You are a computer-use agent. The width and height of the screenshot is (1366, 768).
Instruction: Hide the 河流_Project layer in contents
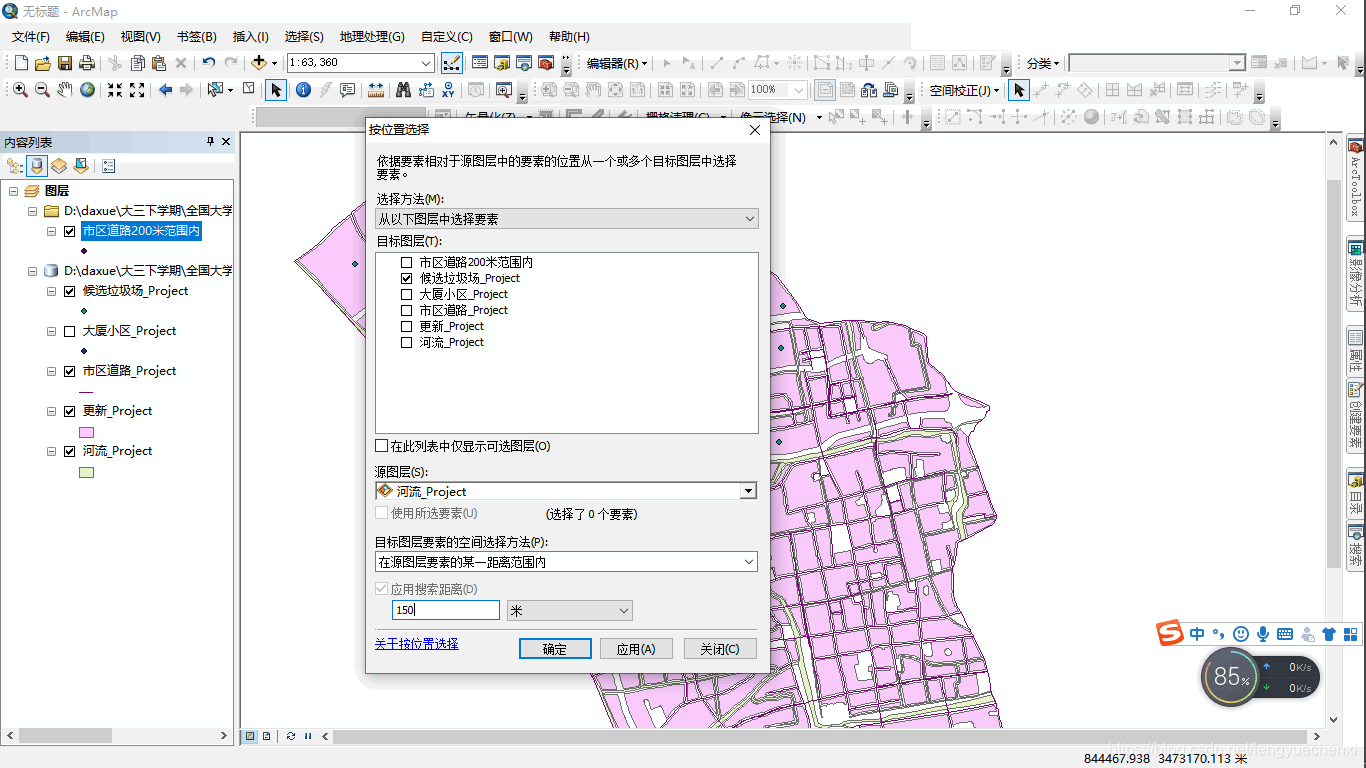coord(69,451)
